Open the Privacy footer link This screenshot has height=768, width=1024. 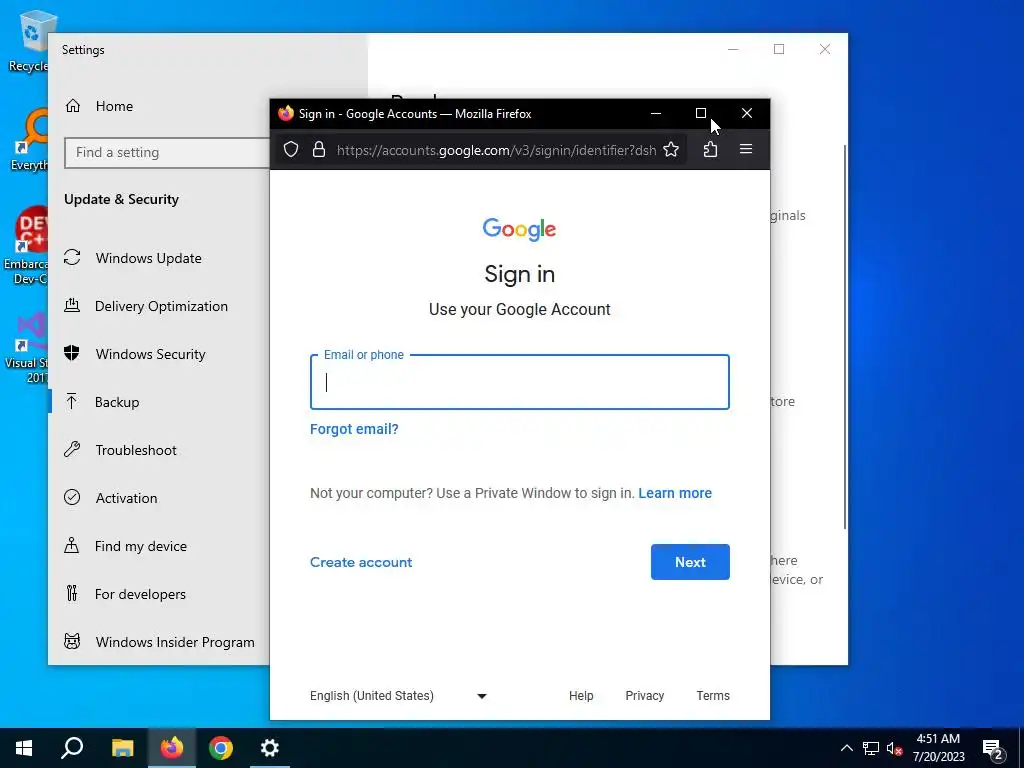(x=645, y=696)
